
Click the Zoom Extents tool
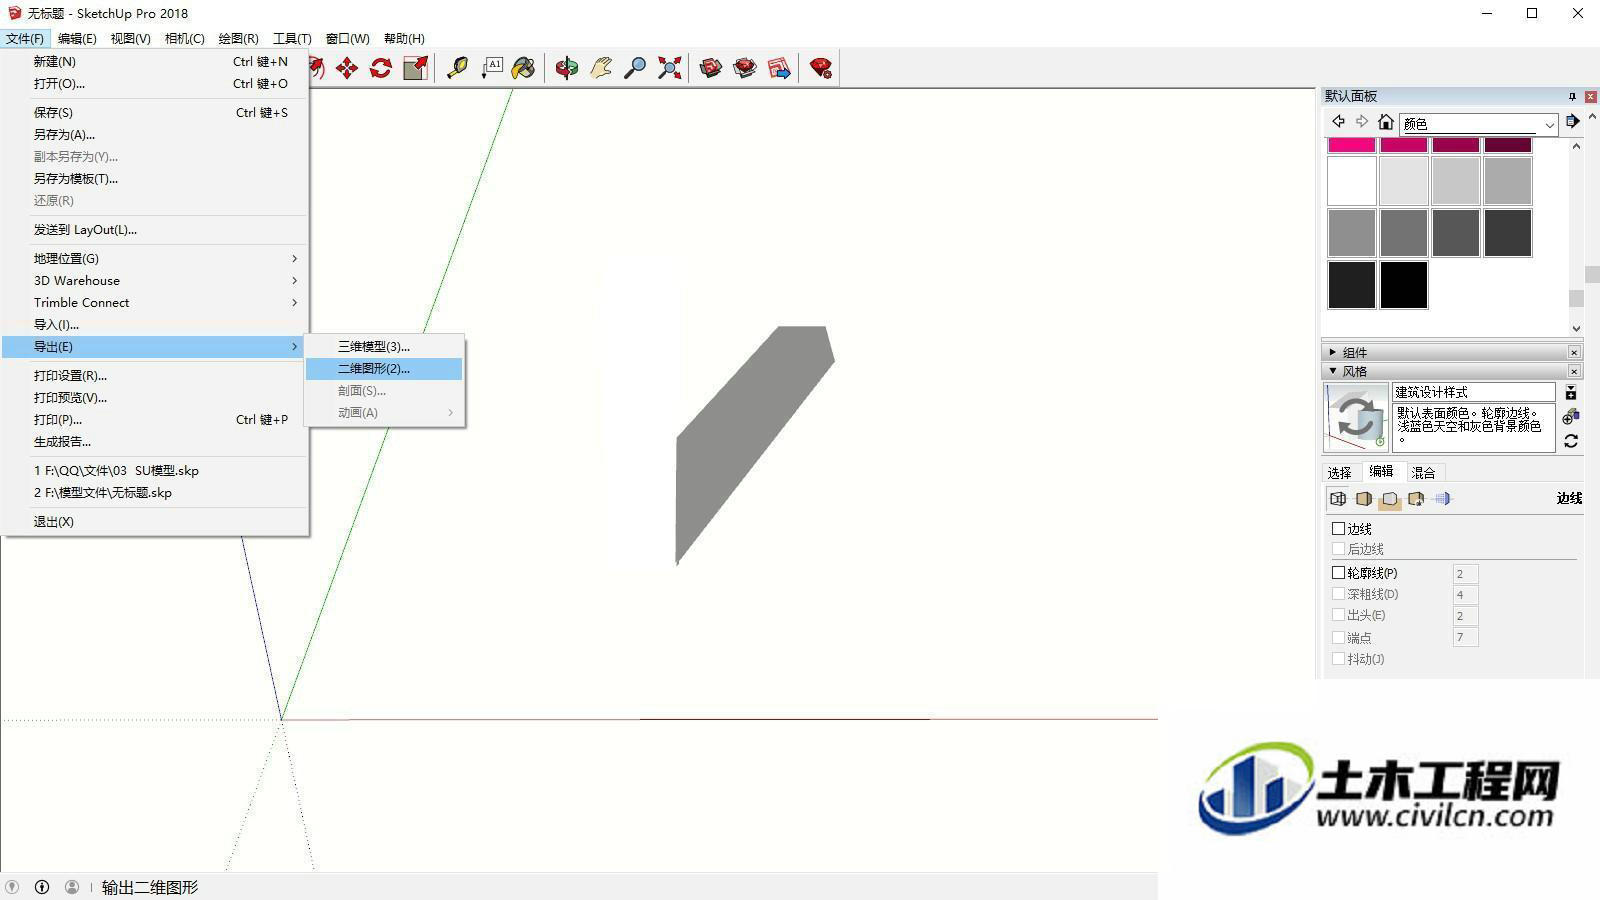669,68
